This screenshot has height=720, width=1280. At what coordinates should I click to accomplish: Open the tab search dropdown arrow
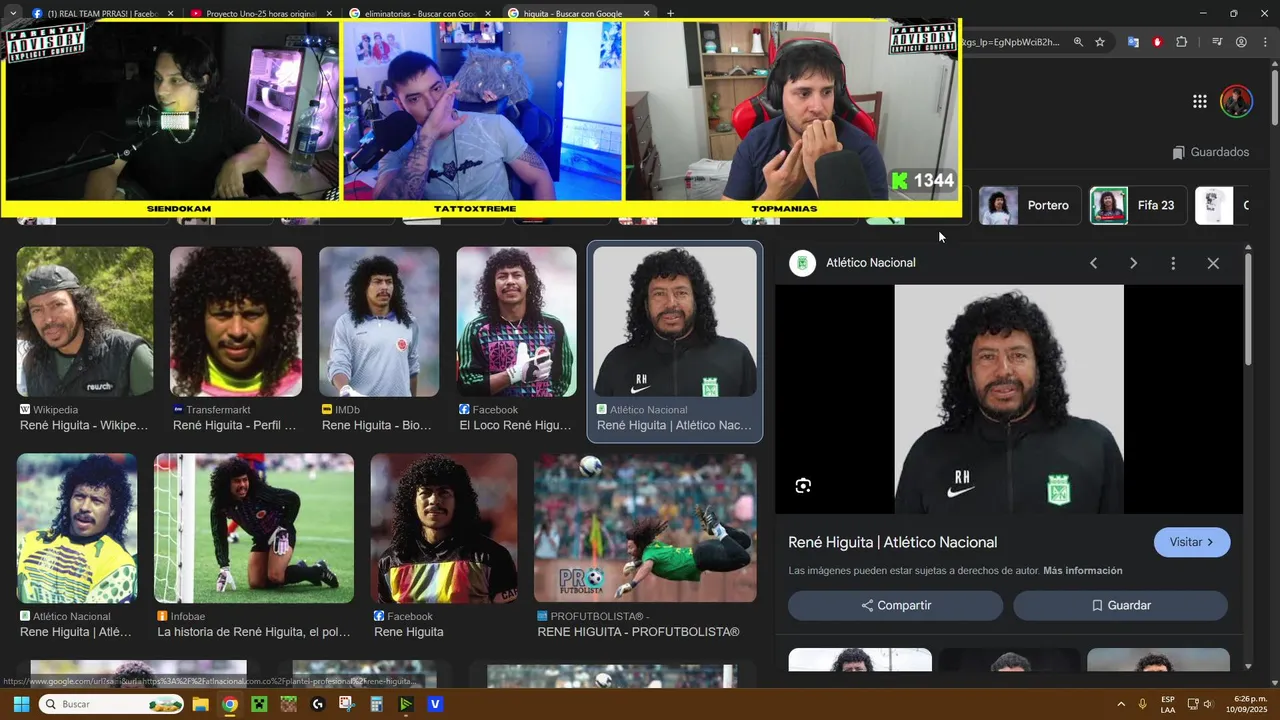12,14
